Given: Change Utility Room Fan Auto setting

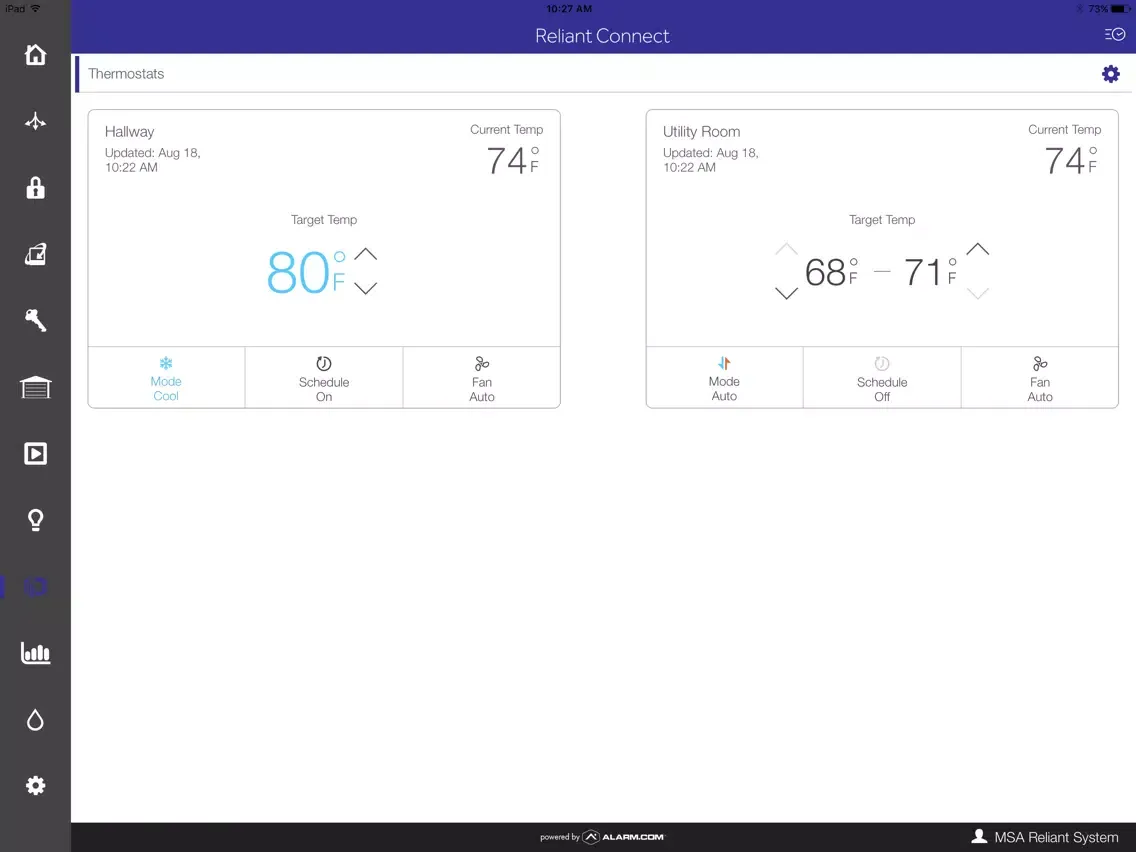Looking at the screenshot, I should tap(1040, 378).
